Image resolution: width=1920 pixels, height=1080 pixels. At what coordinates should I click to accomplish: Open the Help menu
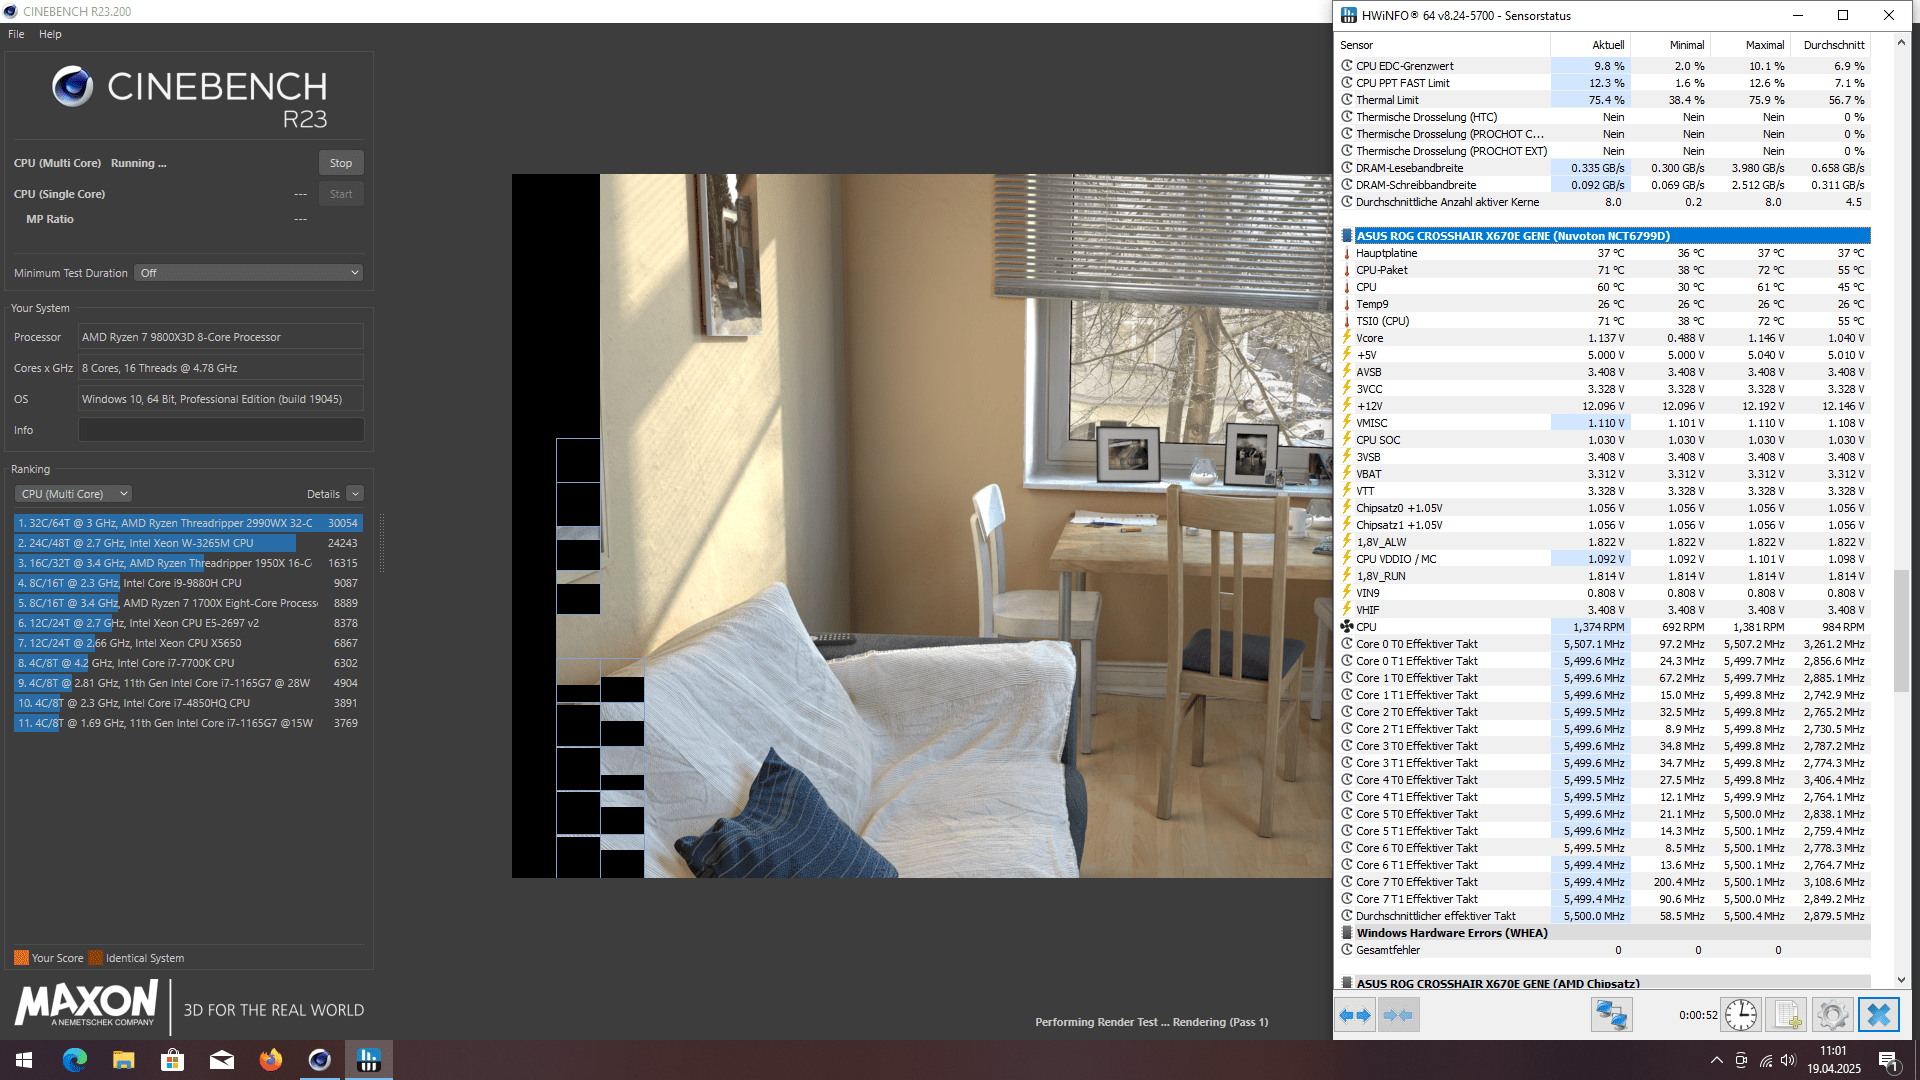tap(50, 34)
